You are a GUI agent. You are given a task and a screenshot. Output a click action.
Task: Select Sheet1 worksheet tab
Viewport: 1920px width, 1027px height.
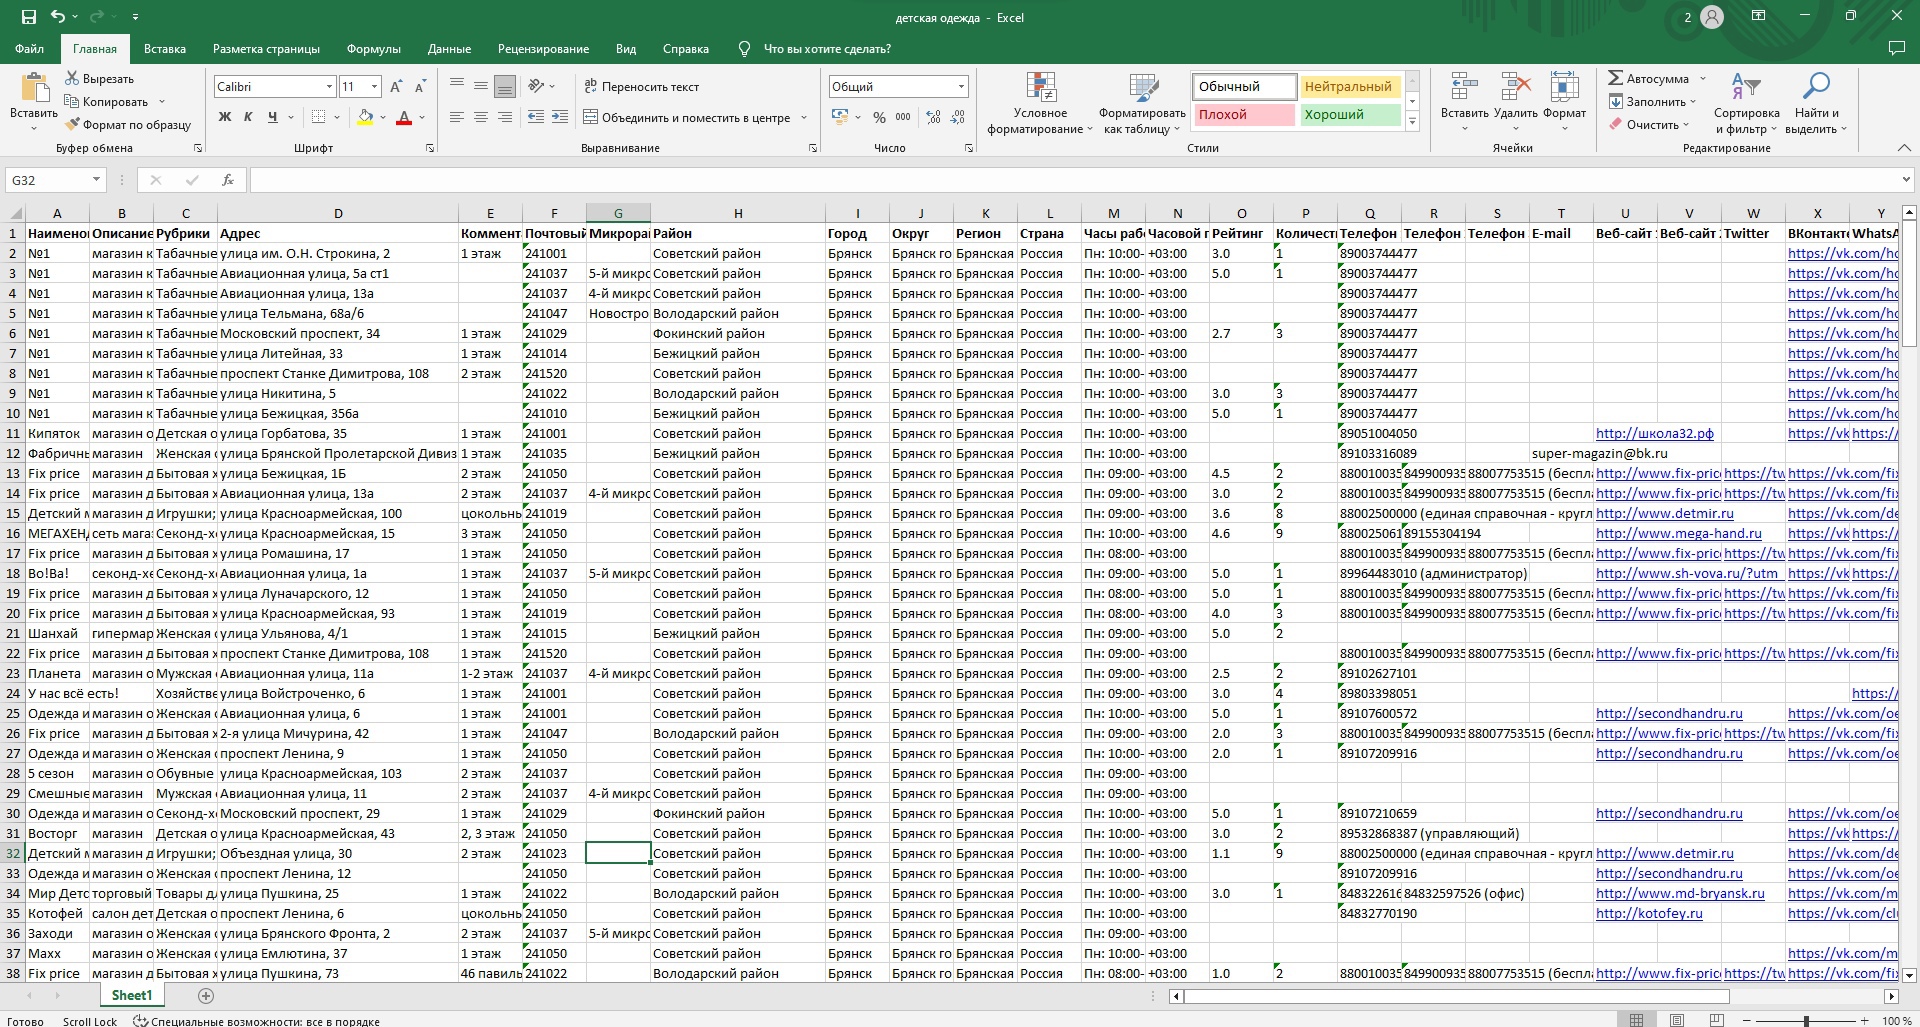(x=132, y=995)
